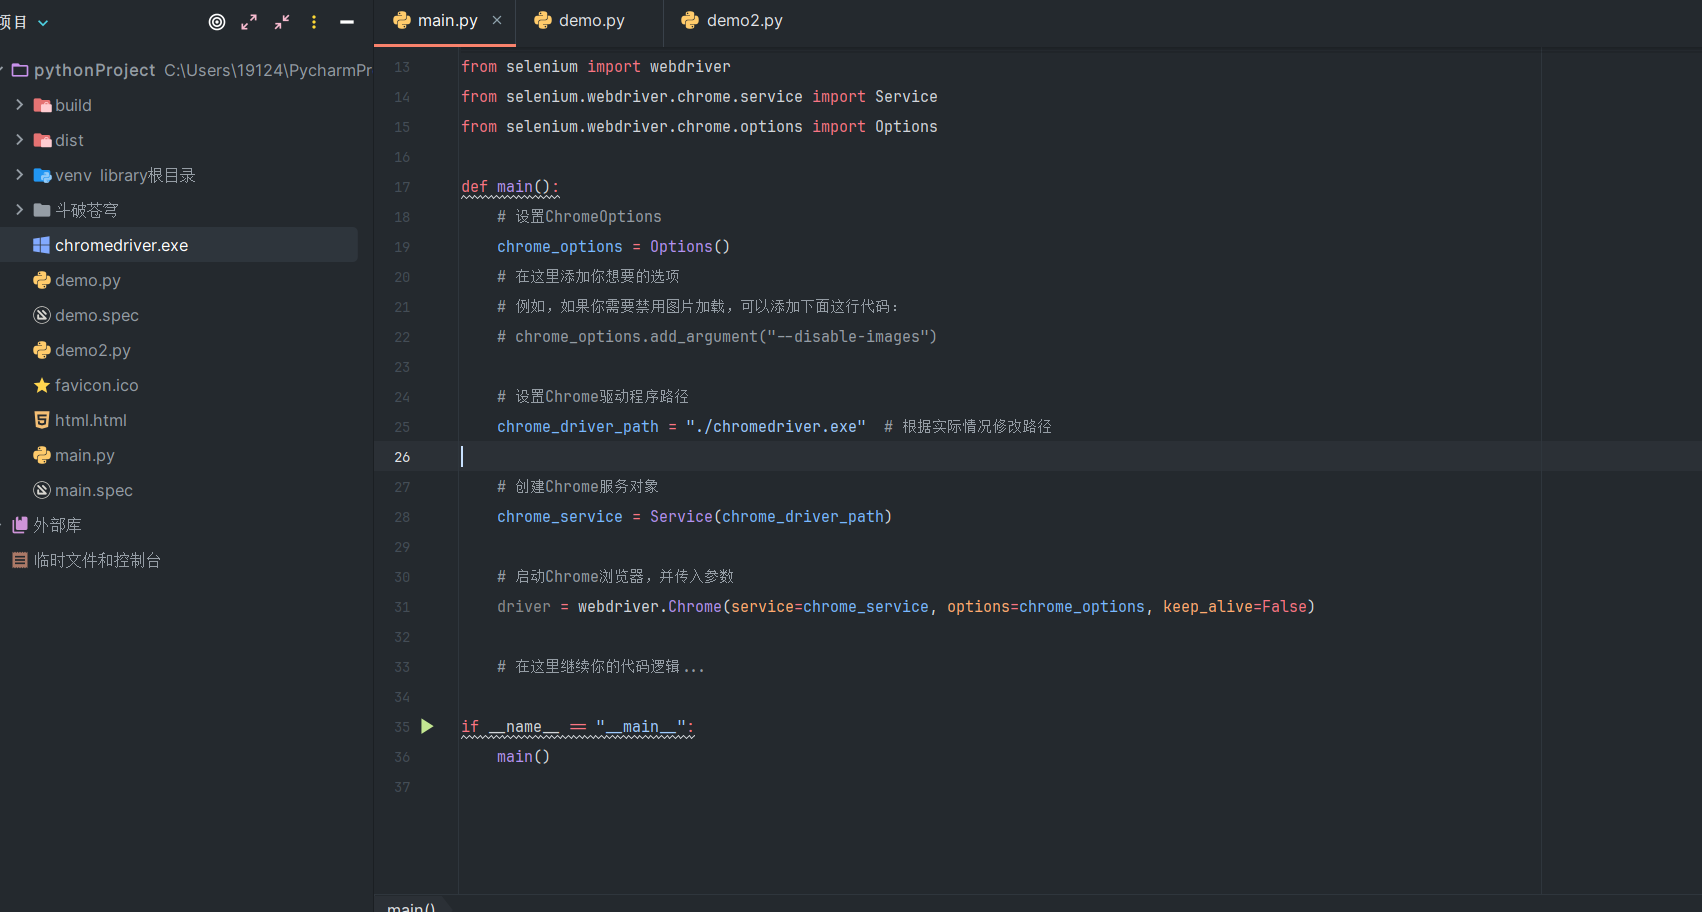1702x912 pixels.
Task: Select 临时文件和控制台 scratches node
Action: (97, 561)
